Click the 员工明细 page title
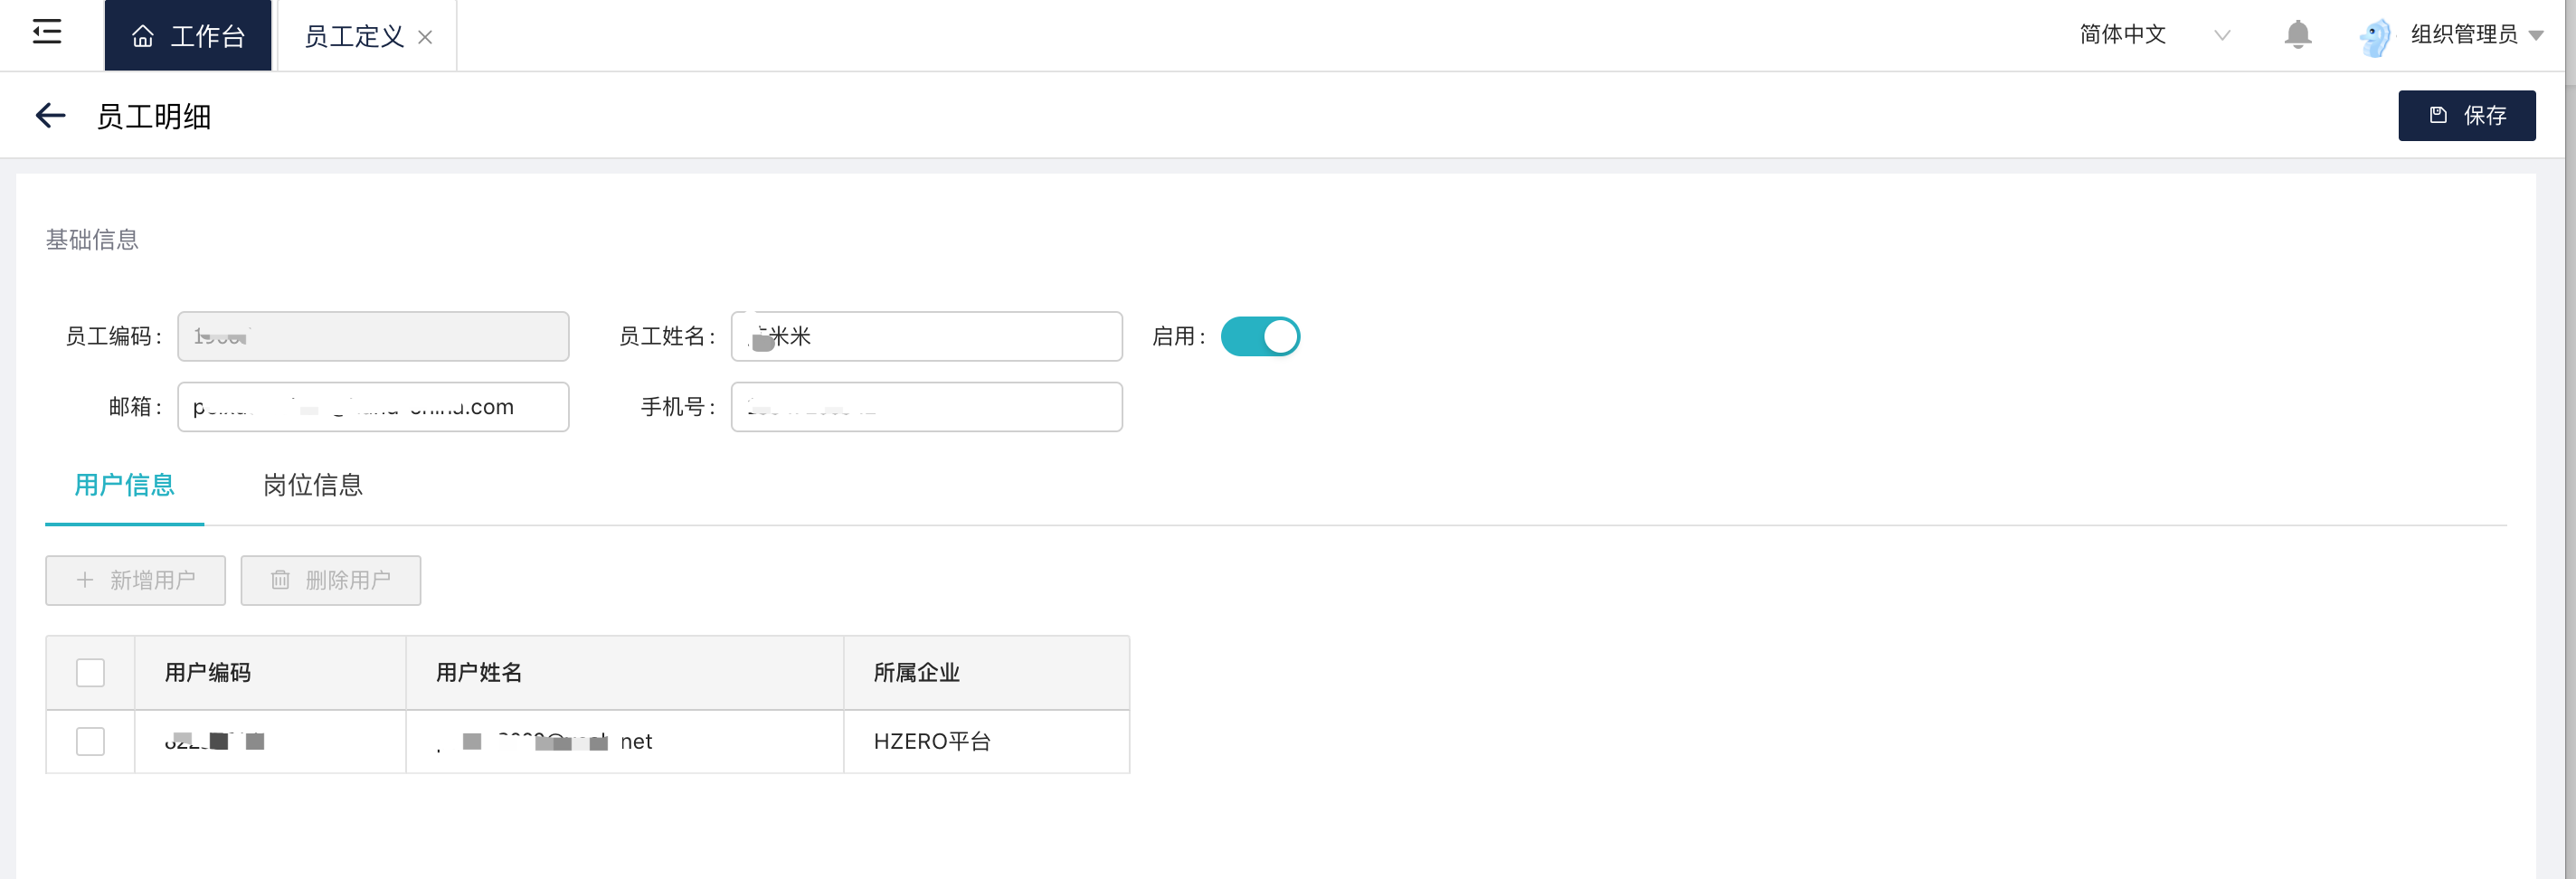The width and height of the screenshot is (2576, 879). coord(153,117)
